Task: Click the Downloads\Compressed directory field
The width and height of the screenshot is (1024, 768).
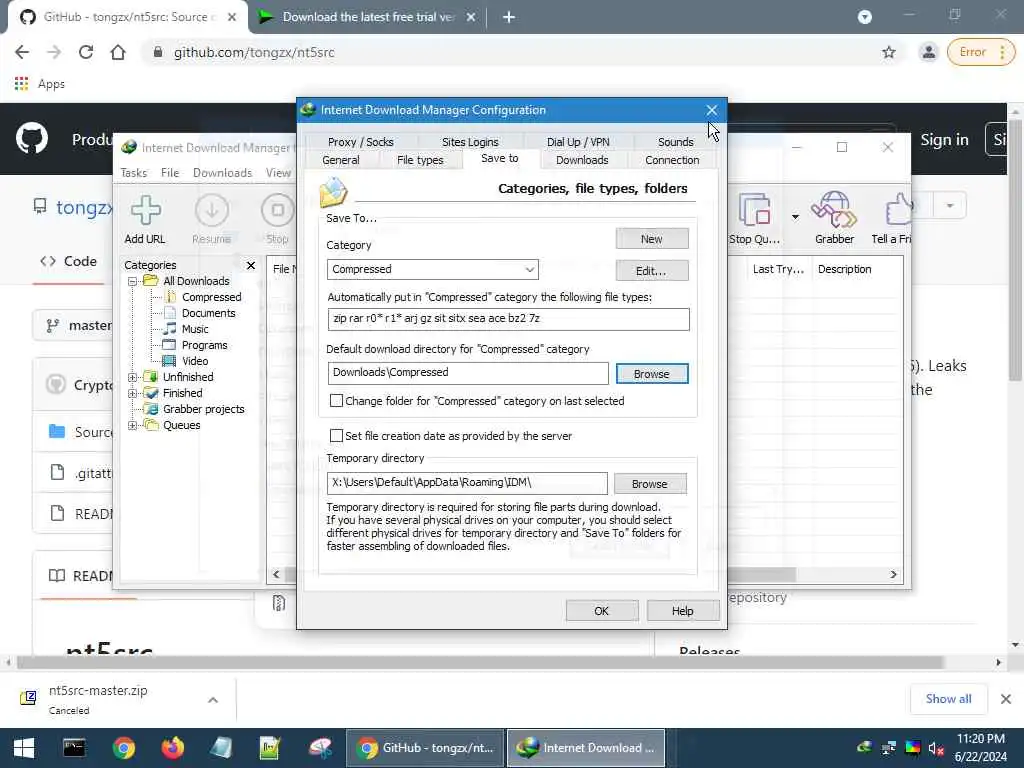Action: click(x=468, y=373)
